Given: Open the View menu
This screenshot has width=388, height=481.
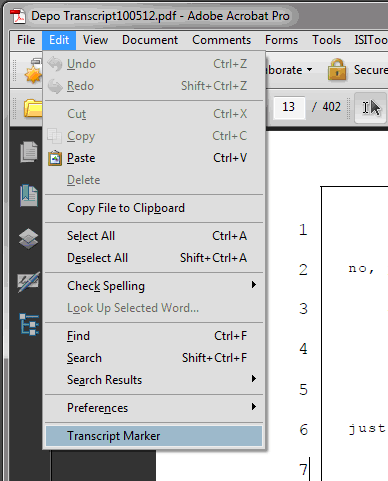Looking at the screenshot, I should (95, 40).
